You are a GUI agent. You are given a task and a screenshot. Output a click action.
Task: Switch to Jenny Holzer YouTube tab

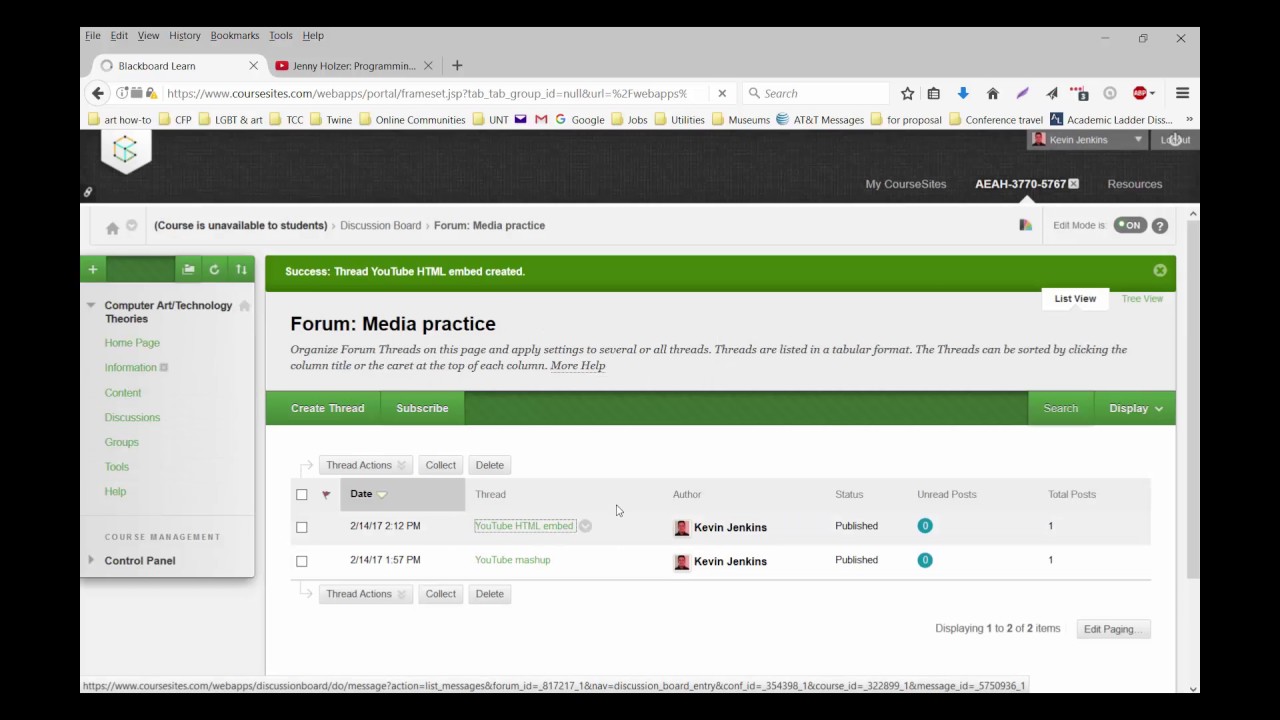355,66
